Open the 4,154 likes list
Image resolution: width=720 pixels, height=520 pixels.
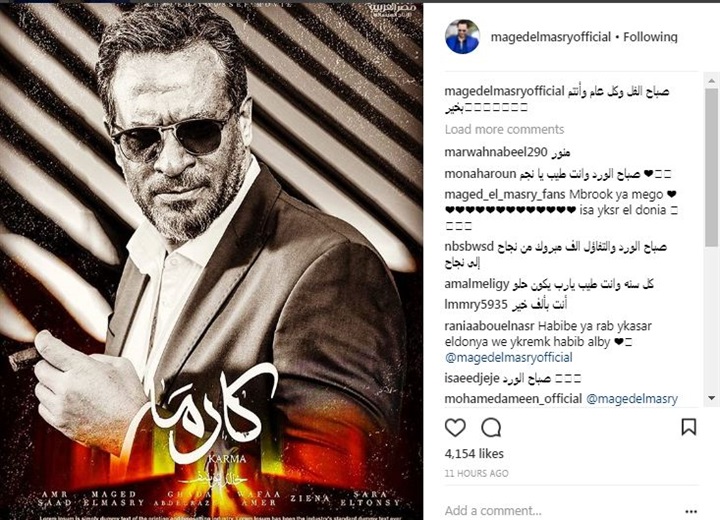(x=474, y=454)
